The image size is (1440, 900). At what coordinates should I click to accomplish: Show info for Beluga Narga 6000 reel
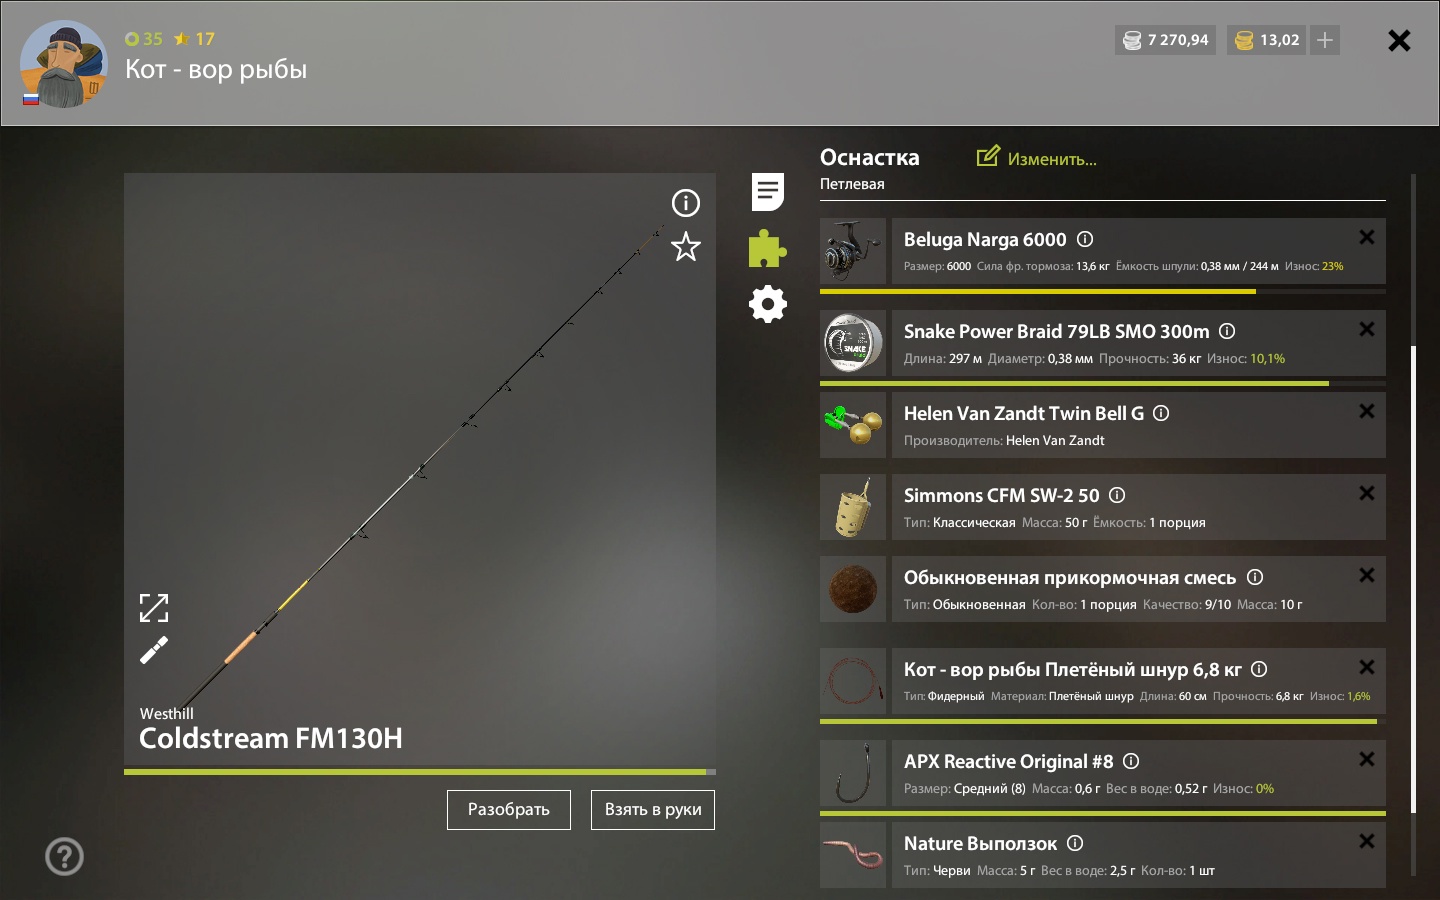[x=1085, y=239]
